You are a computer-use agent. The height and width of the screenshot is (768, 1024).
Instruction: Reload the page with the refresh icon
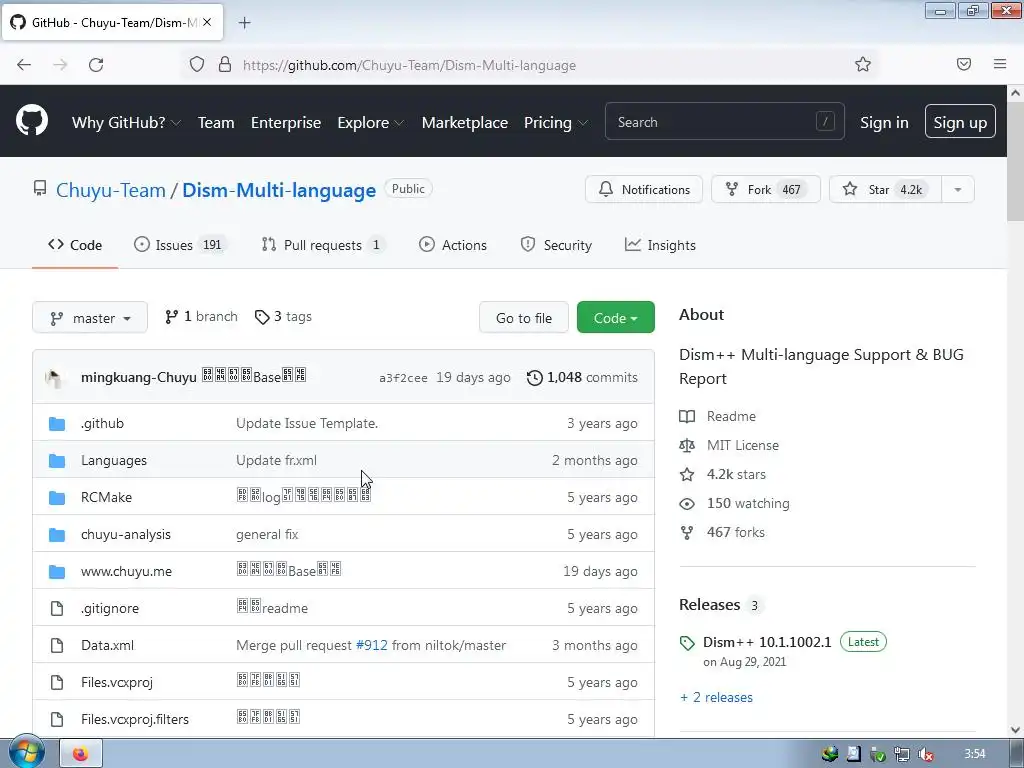point(96,65)
